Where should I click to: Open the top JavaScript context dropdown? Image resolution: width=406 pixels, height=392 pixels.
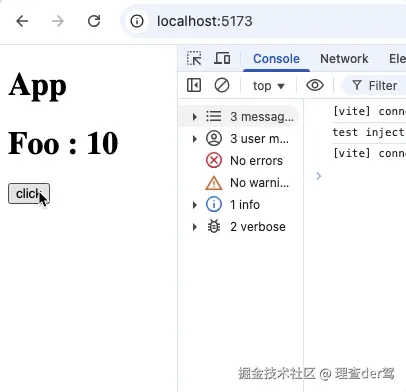(x=268, y=86)
